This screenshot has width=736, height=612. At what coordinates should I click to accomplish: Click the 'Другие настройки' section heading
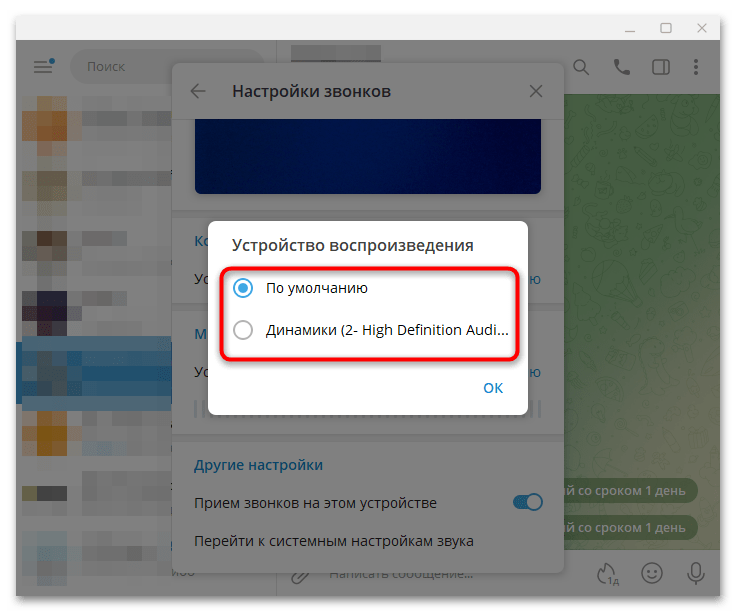258,465
